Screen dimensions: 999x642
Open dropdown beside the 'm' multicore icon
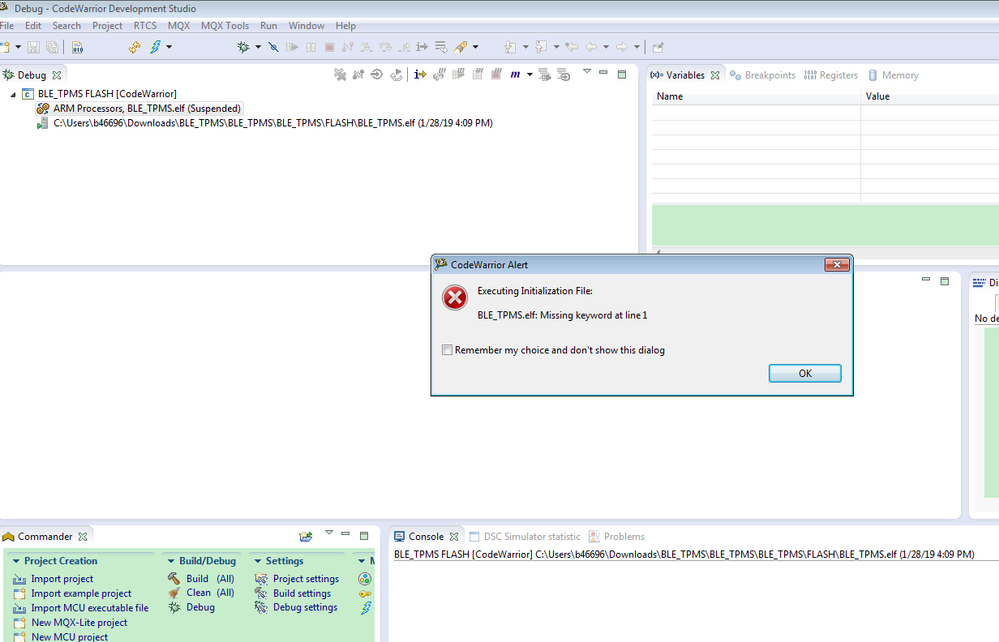tap(529, 75)
